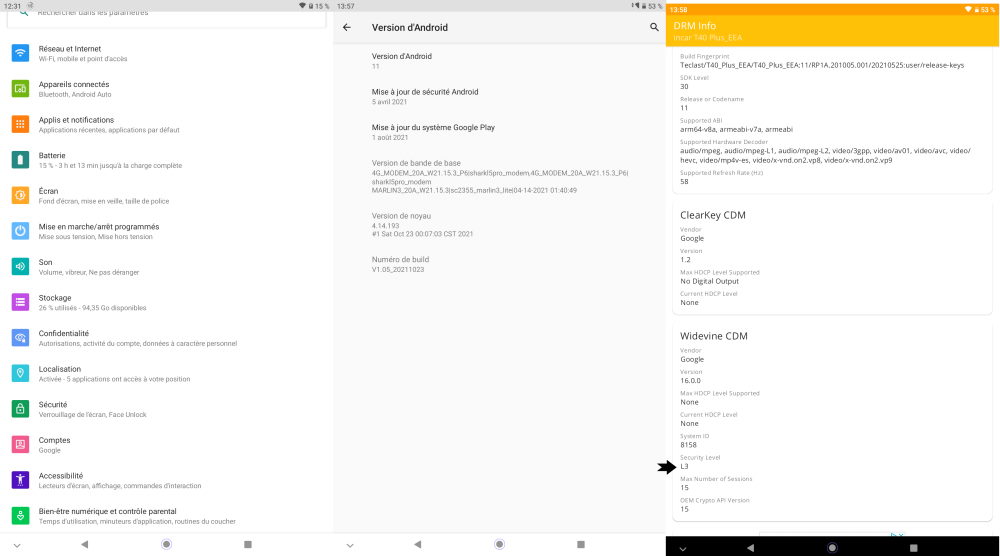The image size is (1000, 556).
Task: Select the Build Fingerprint value
Action: pos(822,65)
